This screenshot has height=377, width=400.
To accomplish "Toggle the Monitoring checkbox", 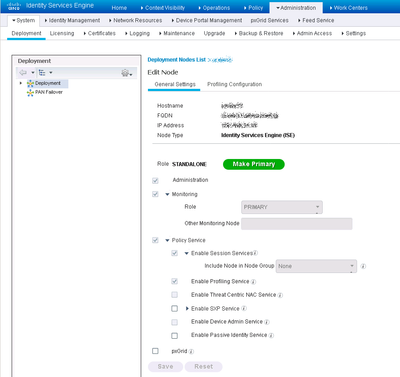I will [x=155, y=194].
